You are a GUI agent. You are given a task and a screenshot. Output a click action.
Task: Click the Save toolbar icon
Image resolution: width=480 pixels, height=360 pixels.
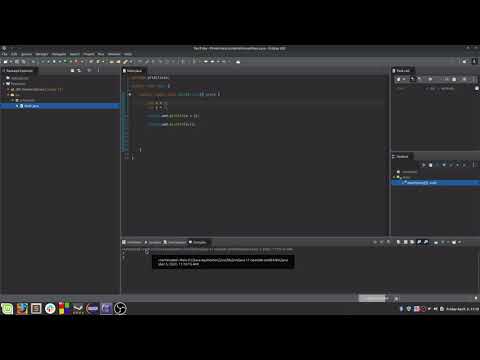(x=17, y=62)
